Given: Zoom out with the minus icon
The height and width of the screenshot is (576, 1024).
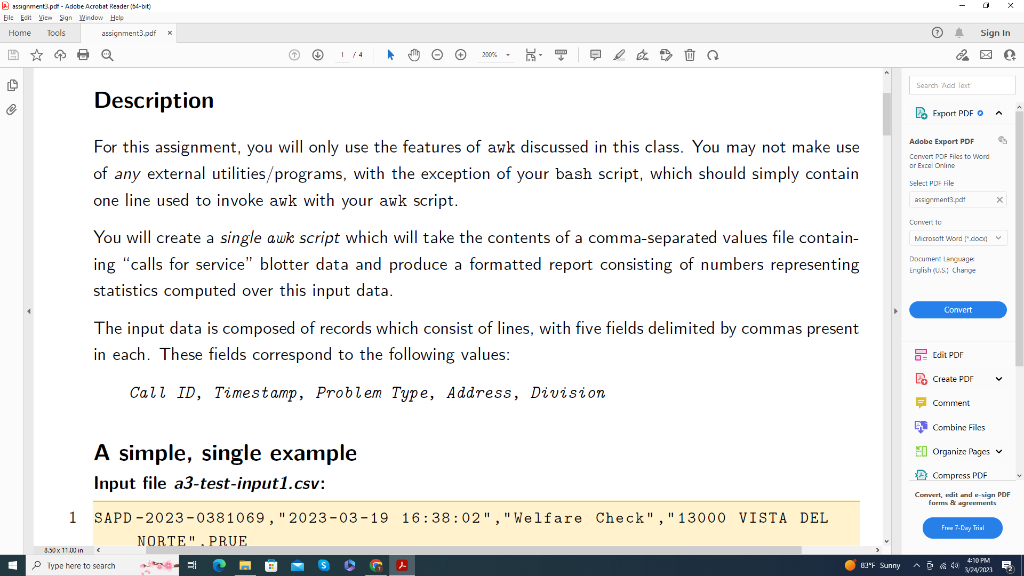Looking at the screenshot, I should (438, 56).
